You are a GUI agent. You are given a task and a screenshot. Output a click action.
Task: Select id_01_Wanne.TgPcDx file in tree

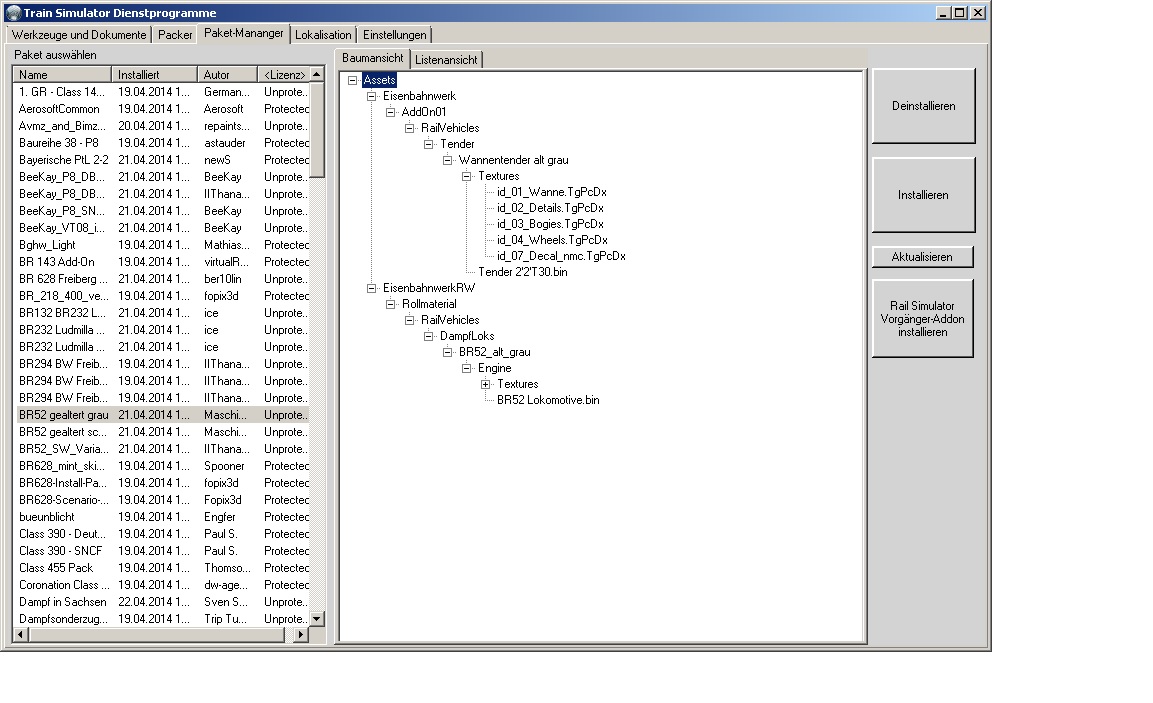coord(551,192)
